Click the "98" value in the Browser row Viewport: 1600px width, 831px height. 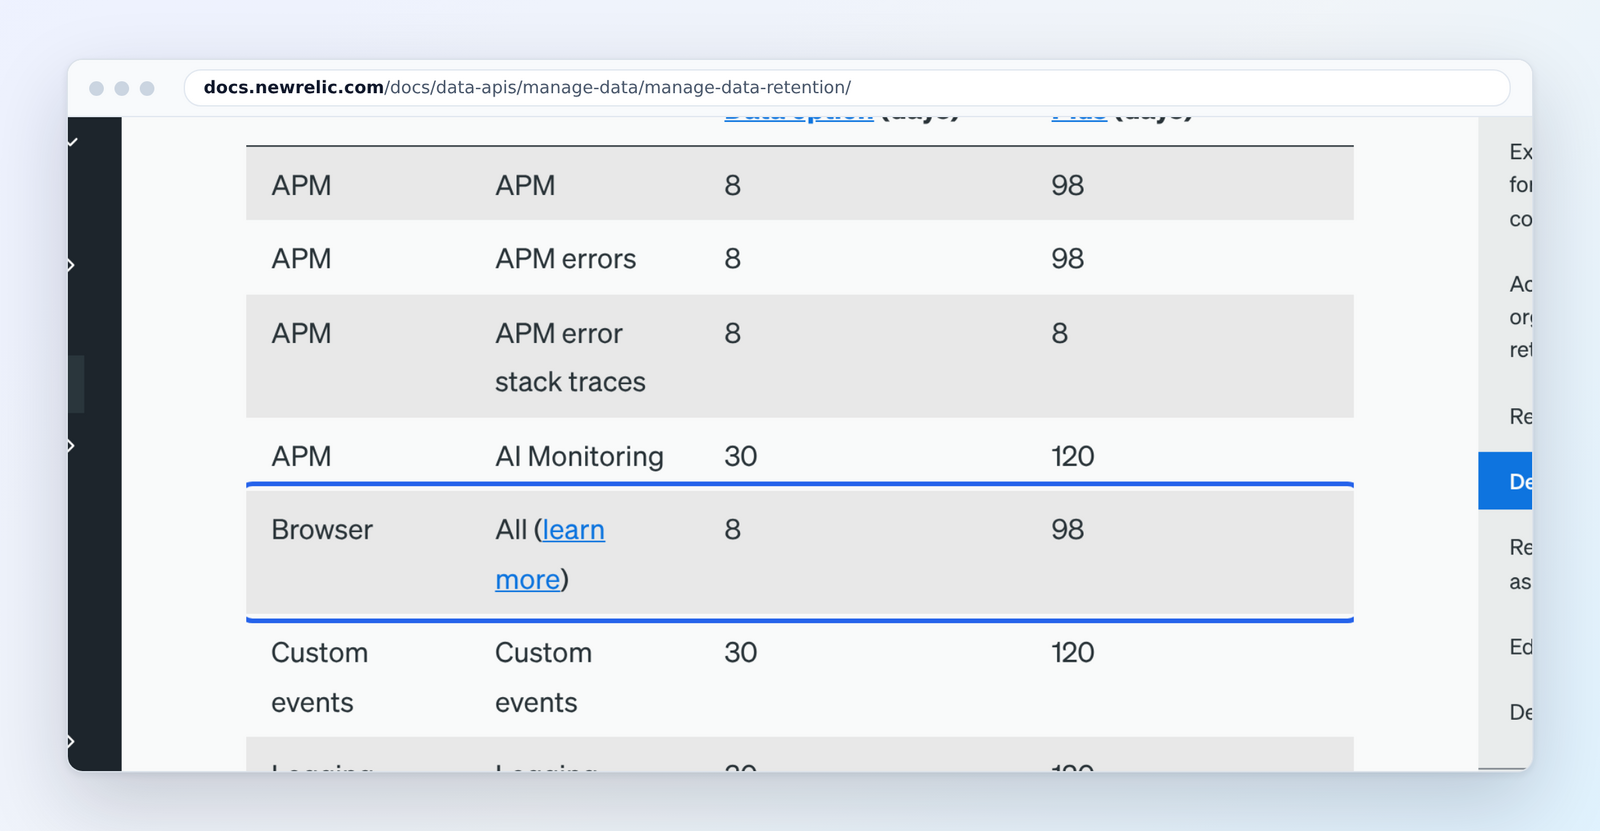click(1067, 529)
